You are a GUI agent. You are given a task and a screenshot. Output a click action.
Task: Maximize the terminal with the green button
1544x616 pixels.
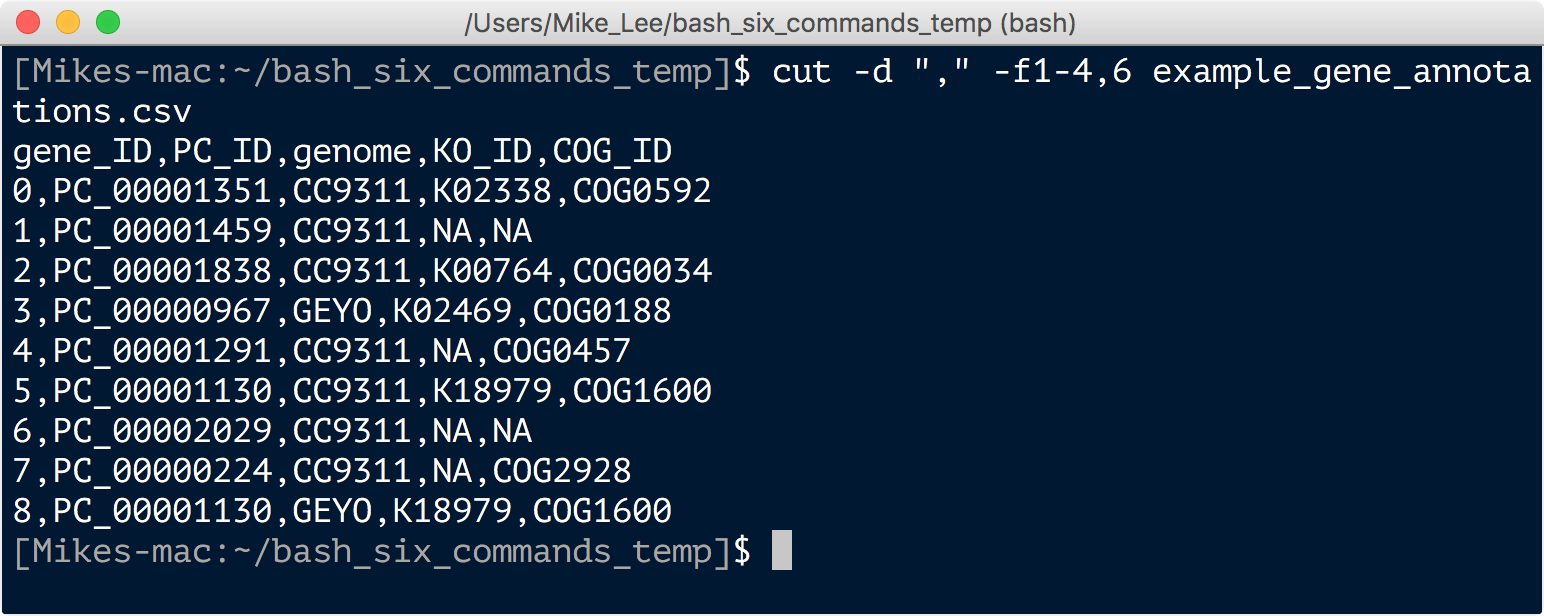108,21
